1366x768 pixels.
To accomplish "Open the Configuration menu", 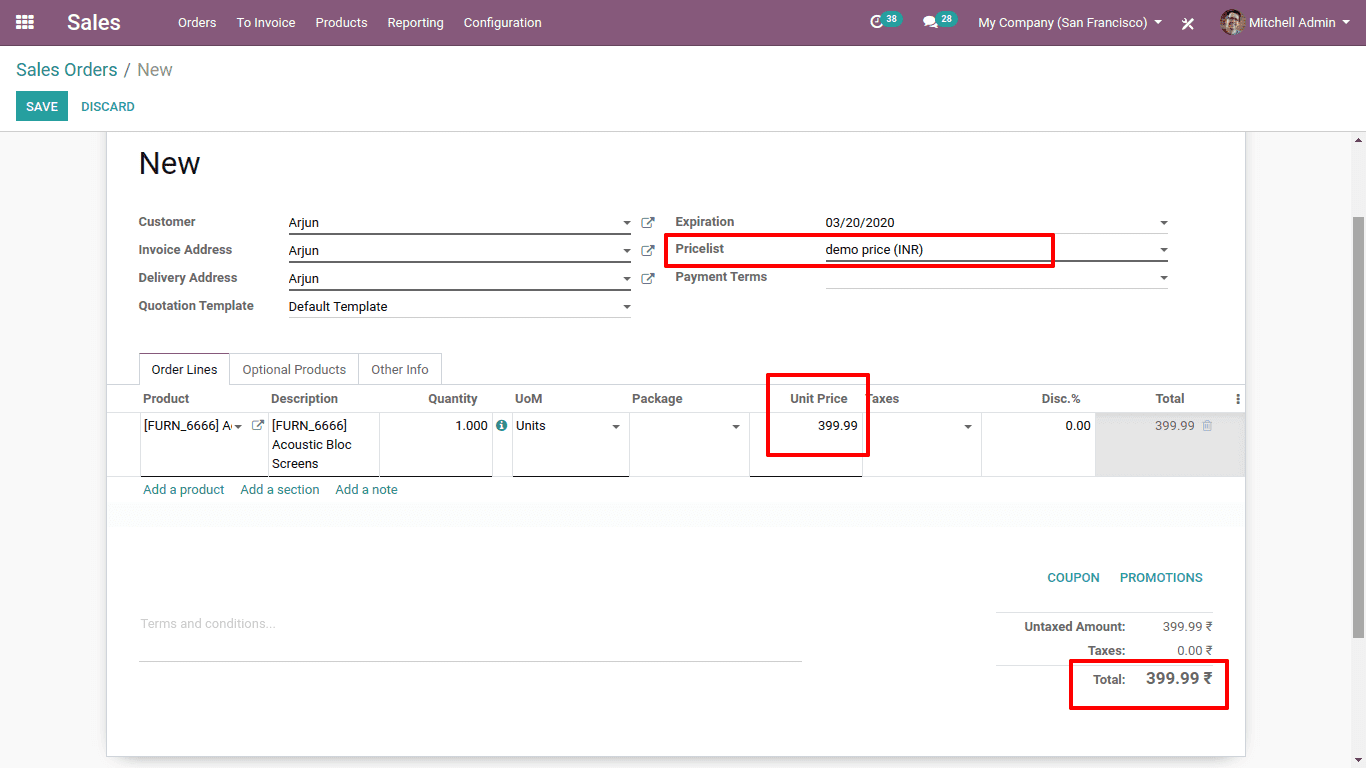I will (x=503, y=22).
